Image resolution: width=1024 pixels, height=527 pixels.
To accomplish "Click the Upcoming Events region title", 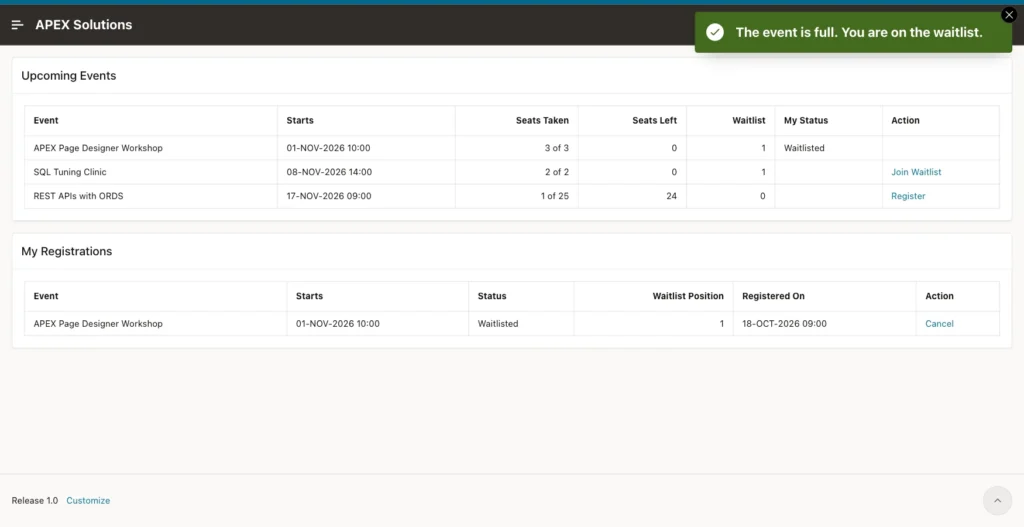I will tap(69, 76).
